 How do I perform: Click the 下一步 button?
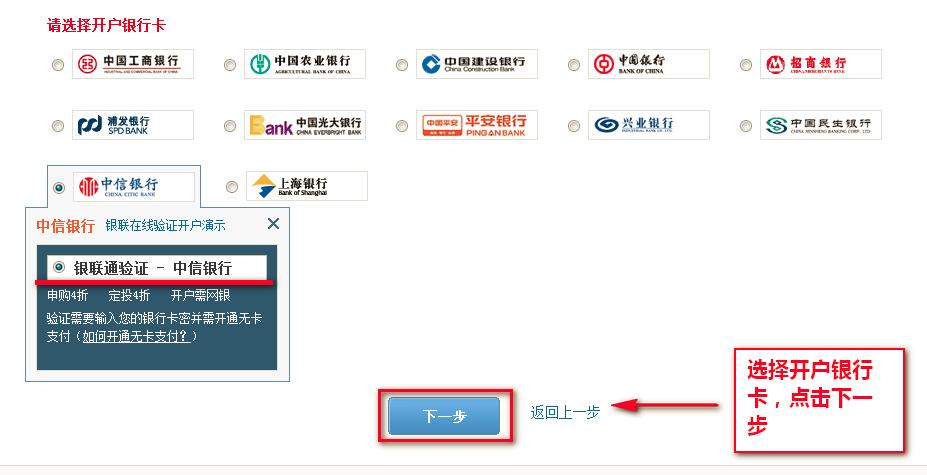[x=444, y=416]
